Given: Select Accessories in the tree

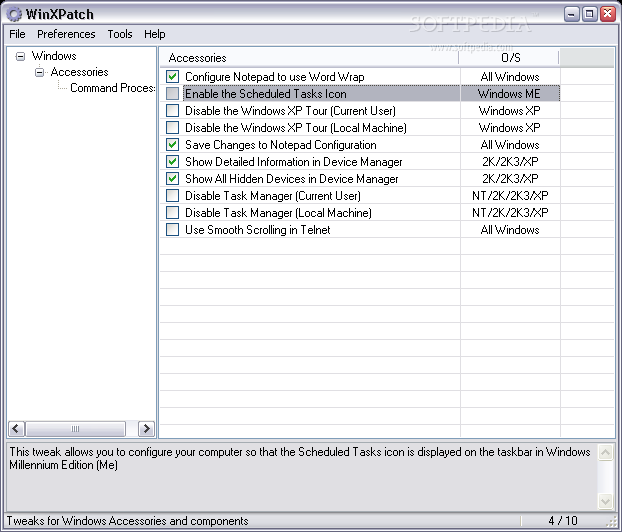Looking at the screenshot, I should tap(79, 72).
